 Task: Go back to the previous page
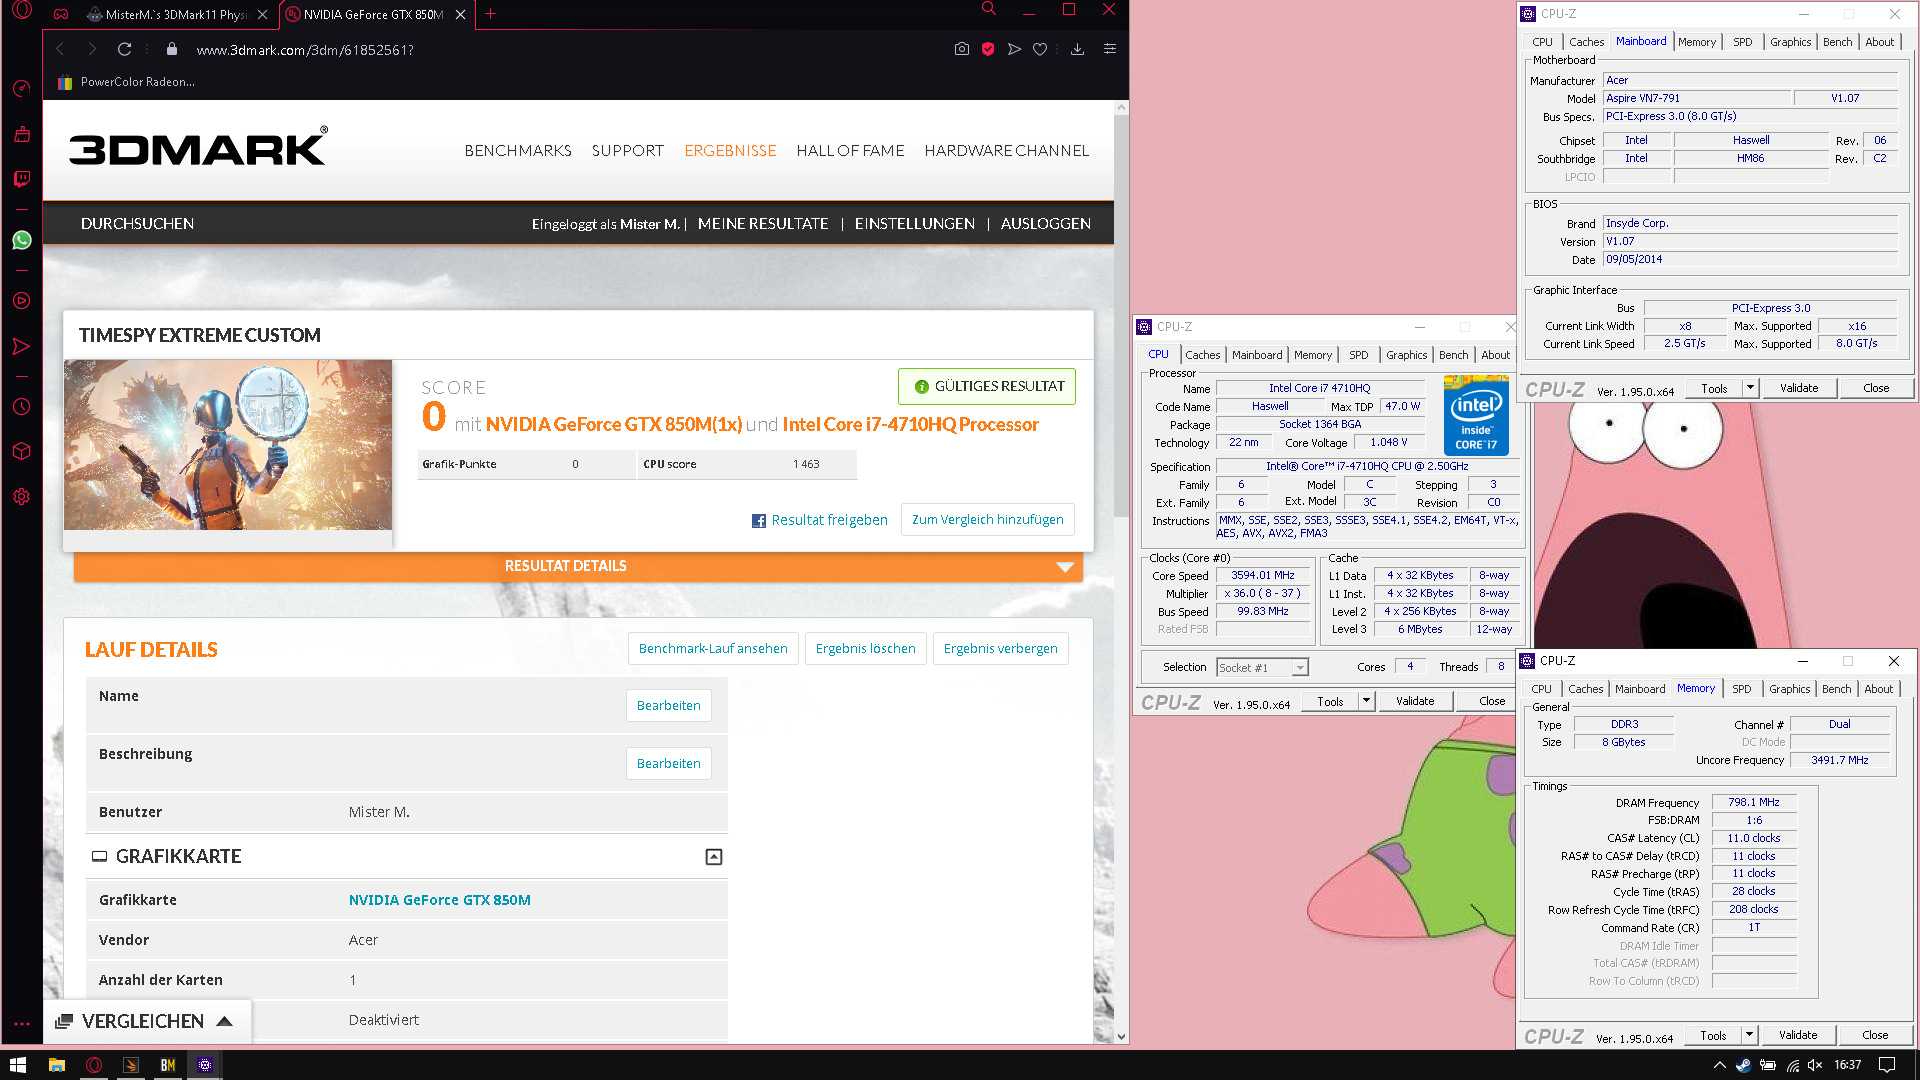(x=60, y=49)
